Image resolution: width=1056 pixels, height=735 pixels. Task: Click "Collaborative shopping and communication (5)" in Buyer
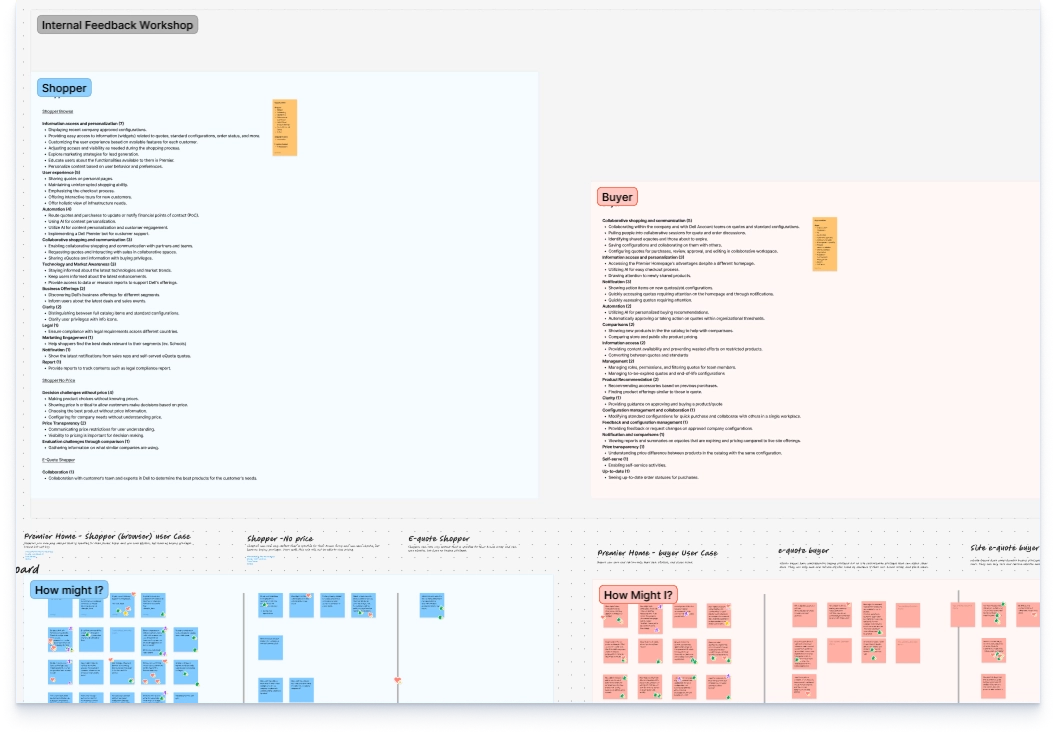click(x=647, y=221)
